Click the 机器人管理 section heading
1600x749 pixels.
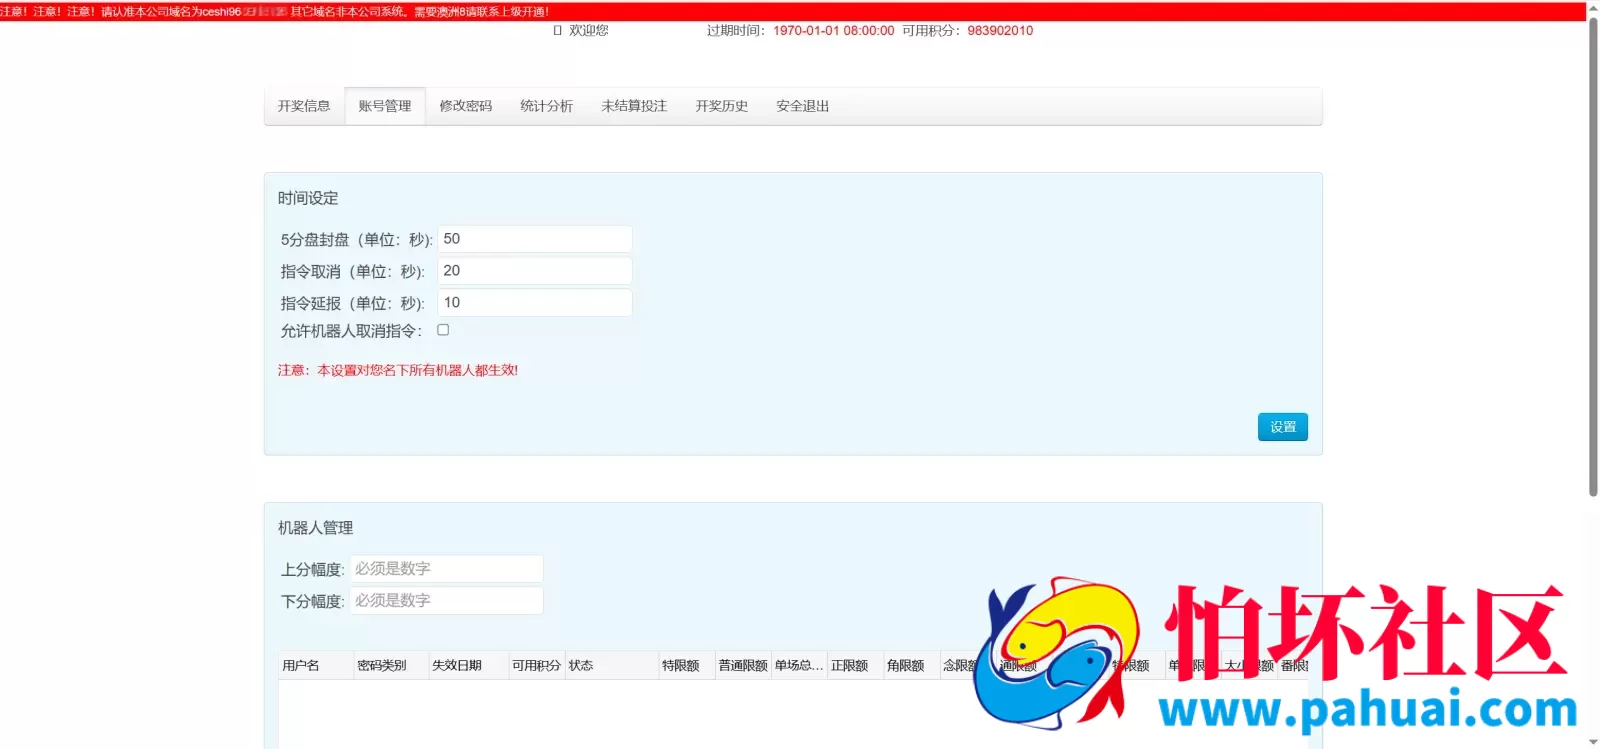point(316,528)
